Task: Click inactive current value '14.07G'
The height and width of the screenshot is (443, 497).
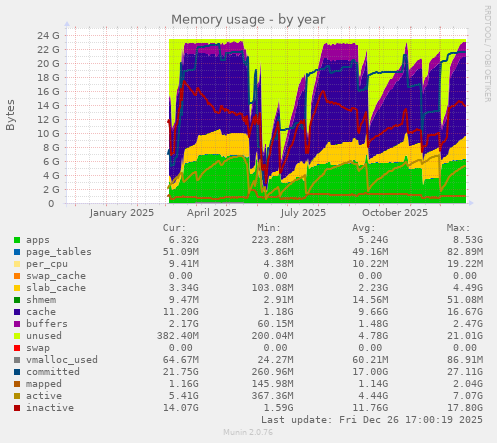Action: point(180,408)
